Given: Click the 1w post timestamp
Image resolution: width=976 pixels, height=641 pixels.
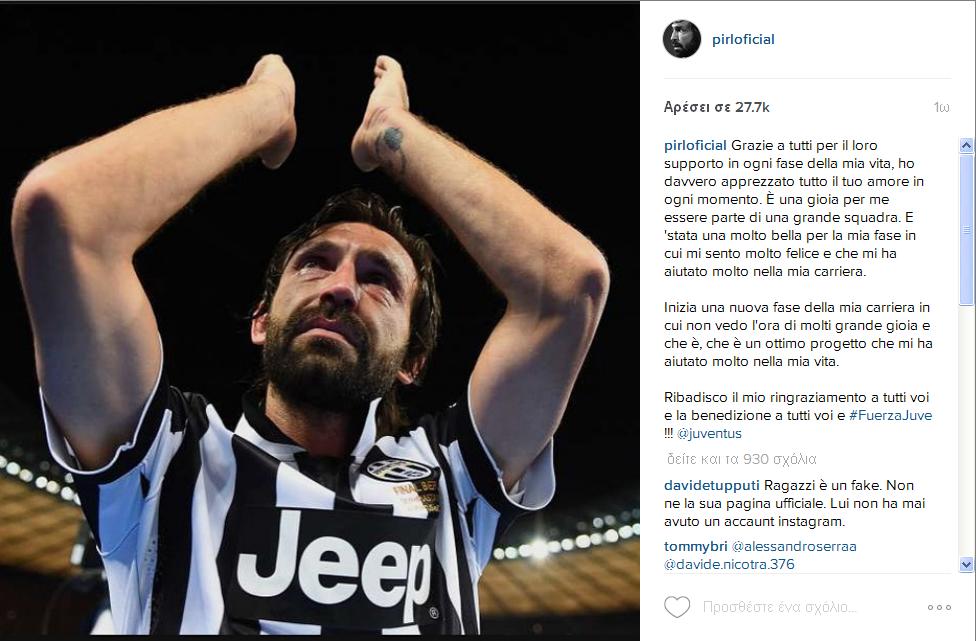Looking at the screenshot, I should [941, 107].
